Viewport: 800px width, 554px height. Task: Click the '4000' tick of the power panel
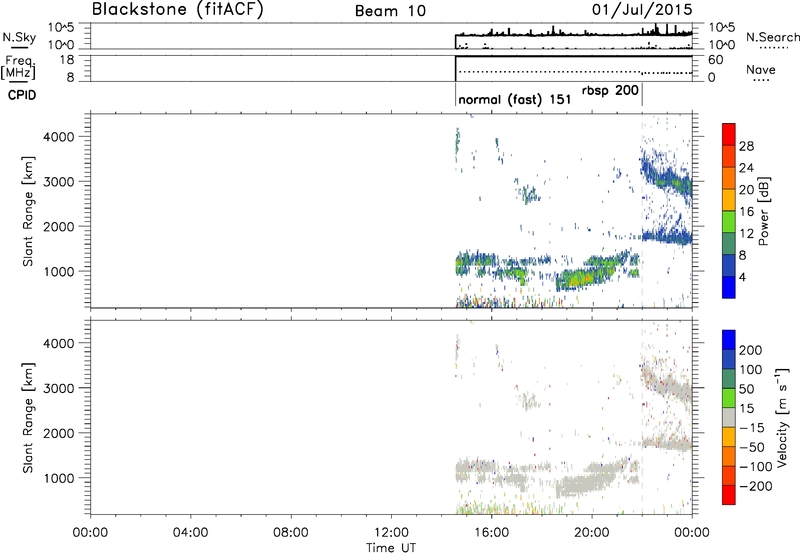click(59, 137)
